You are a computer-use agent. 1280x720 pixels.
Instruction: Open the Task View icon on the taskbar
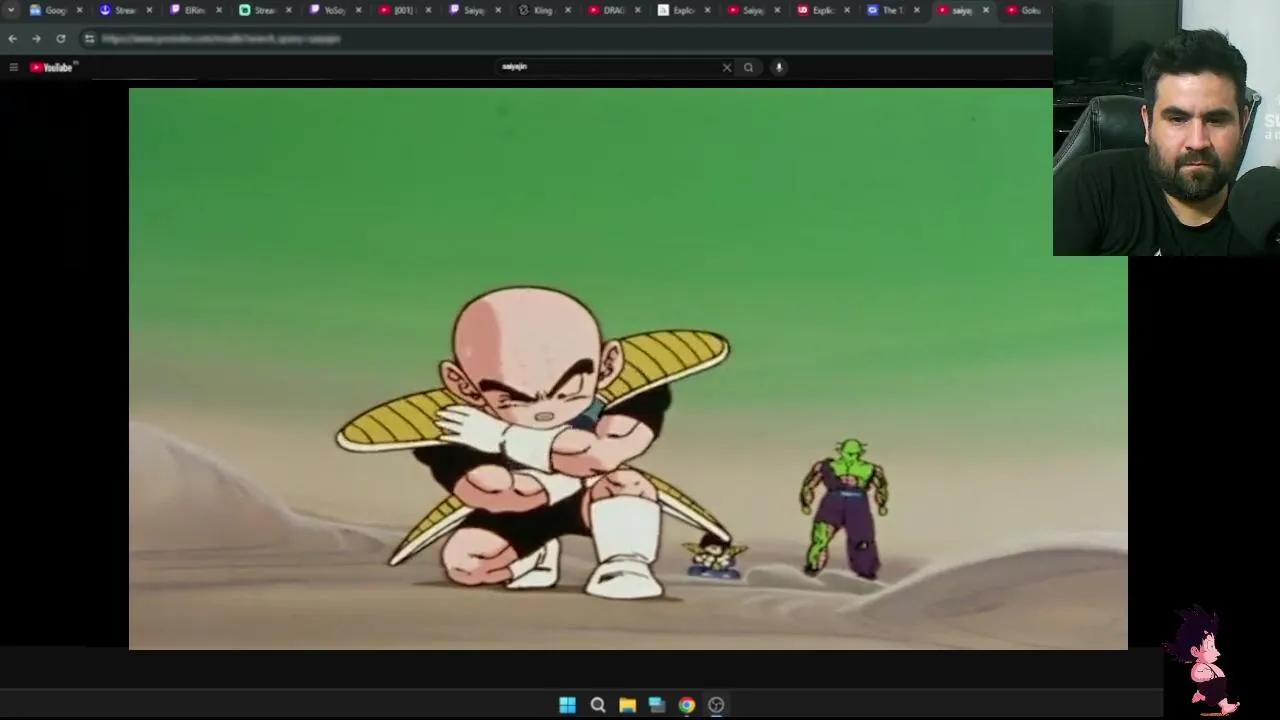click(x=657, y=705)
